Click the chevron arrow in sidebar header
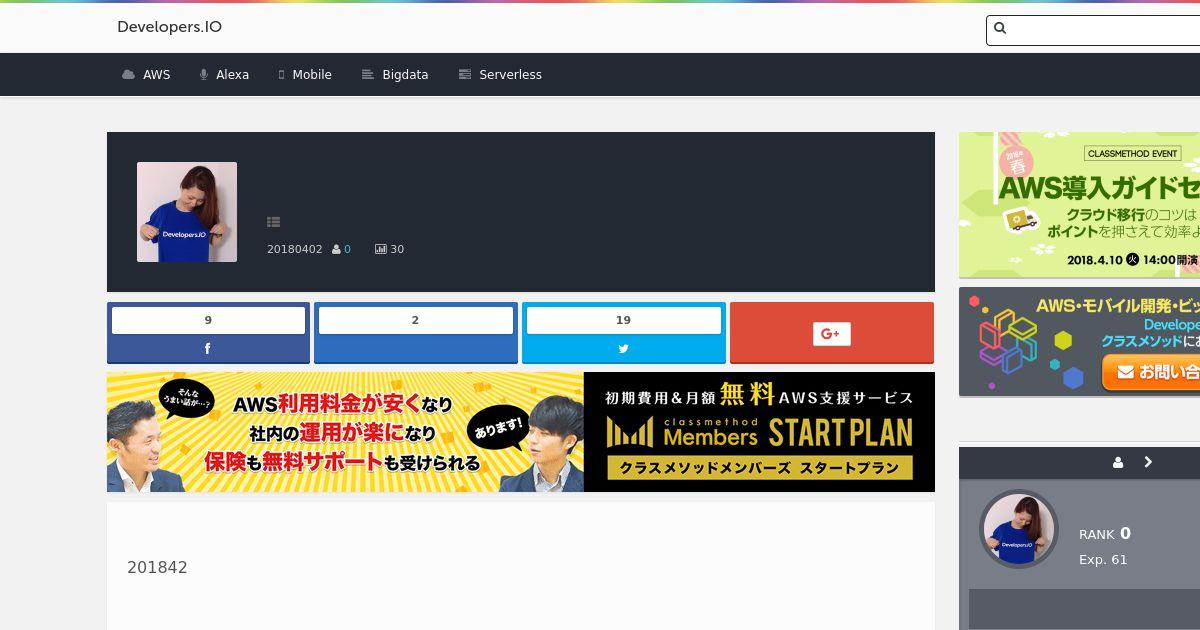The width and height of the screenshot is (1200, 630). click(1148, 462)
